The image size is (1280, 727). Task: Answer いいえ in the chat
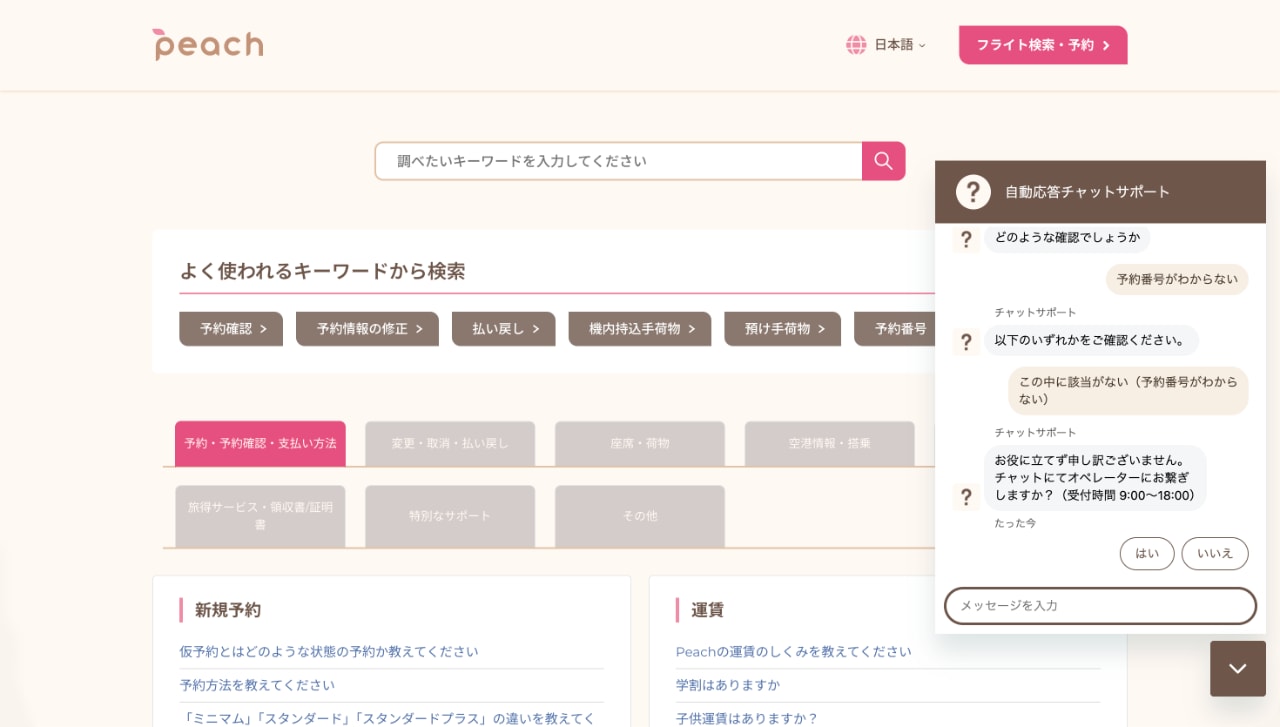pos(1215,553)
